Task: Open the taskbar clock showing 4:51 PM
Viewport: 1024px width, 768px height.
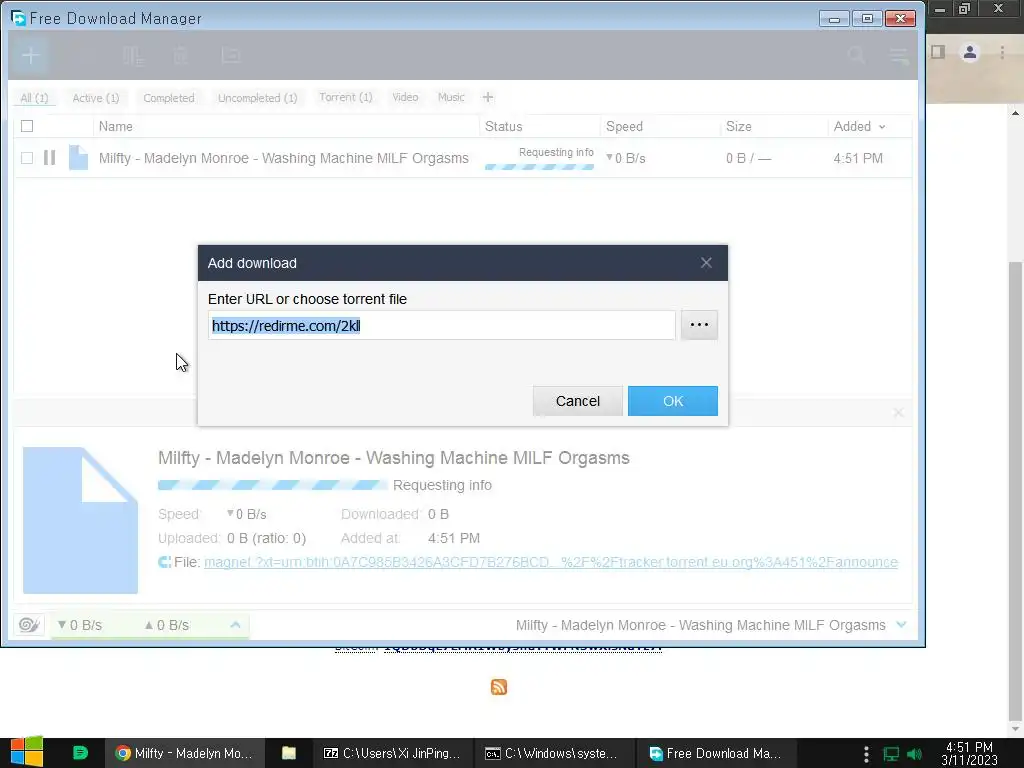Action: pos(969,753)
